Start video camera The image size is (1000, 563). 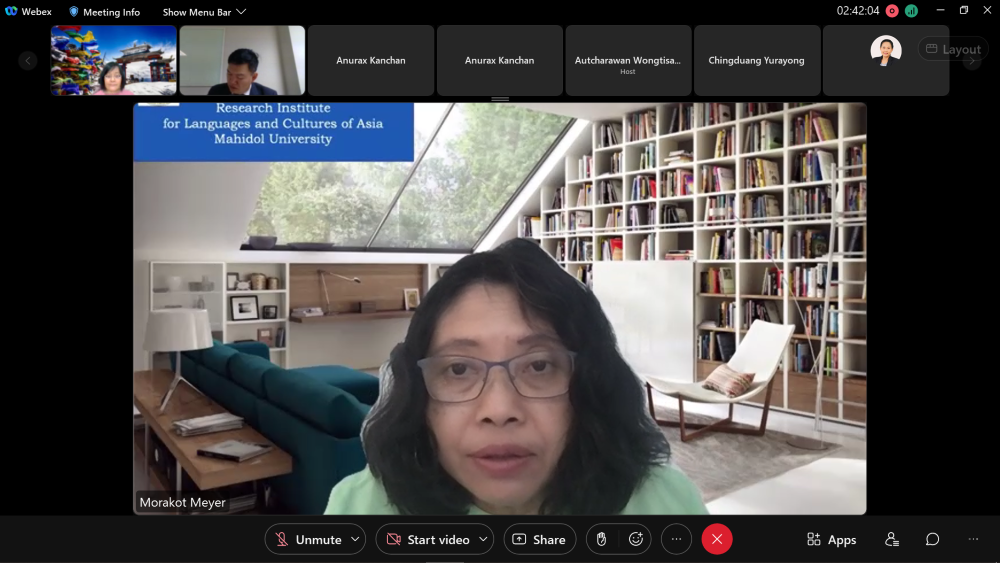pyautogui.click(x=428, y=540)
